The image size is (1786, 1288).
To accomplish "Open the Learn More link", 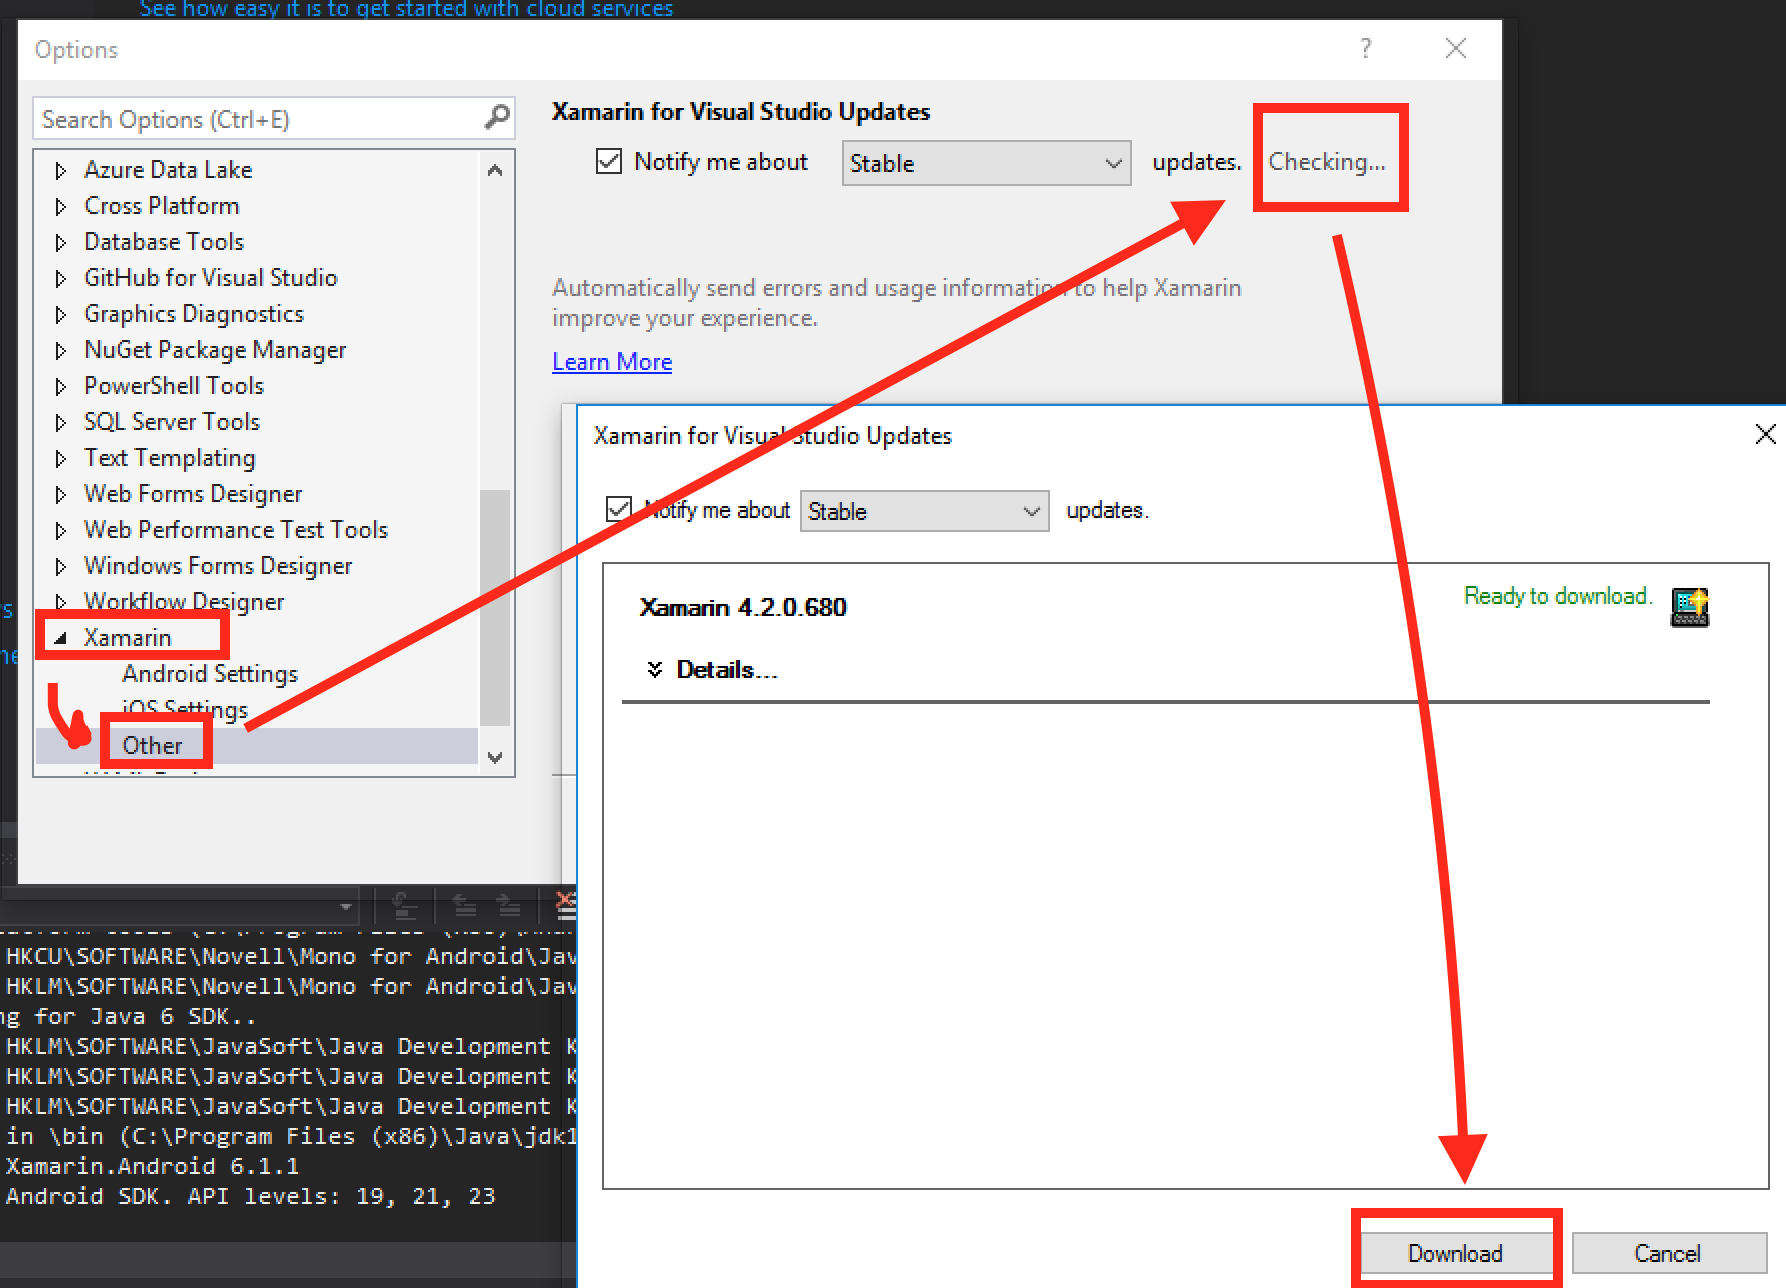I will click(x=612, y=362).
